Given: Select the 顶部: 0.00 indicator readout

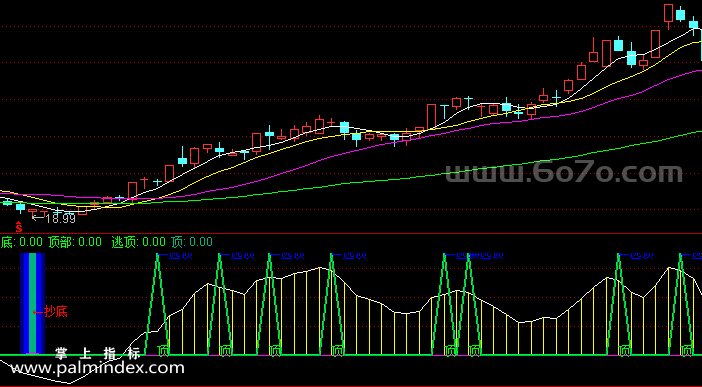Looking at the screenshot, I should click(x=75, y=242).
